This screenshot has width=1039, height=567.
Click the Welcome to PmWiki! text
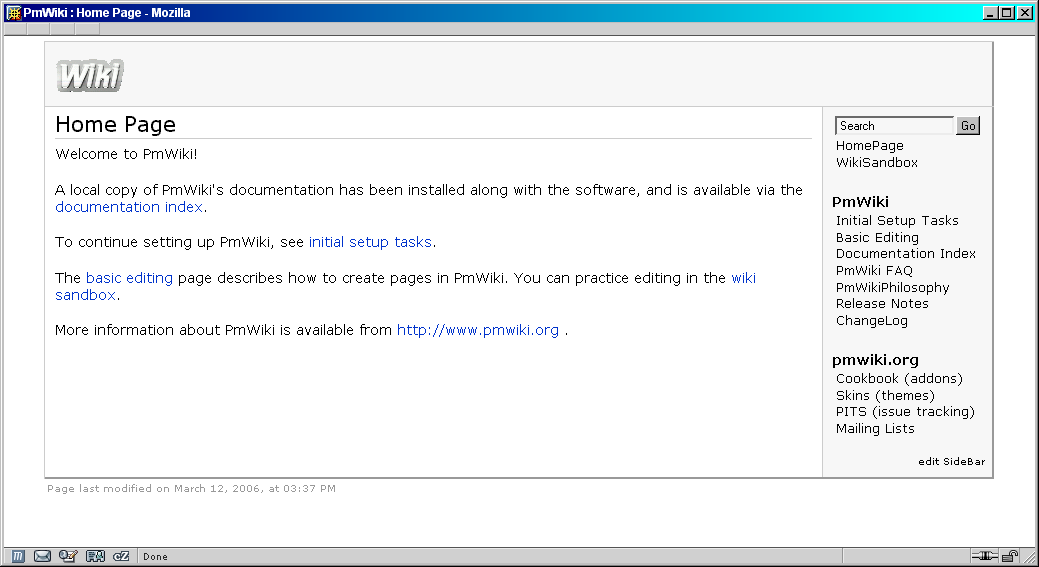tap(126, 154)
